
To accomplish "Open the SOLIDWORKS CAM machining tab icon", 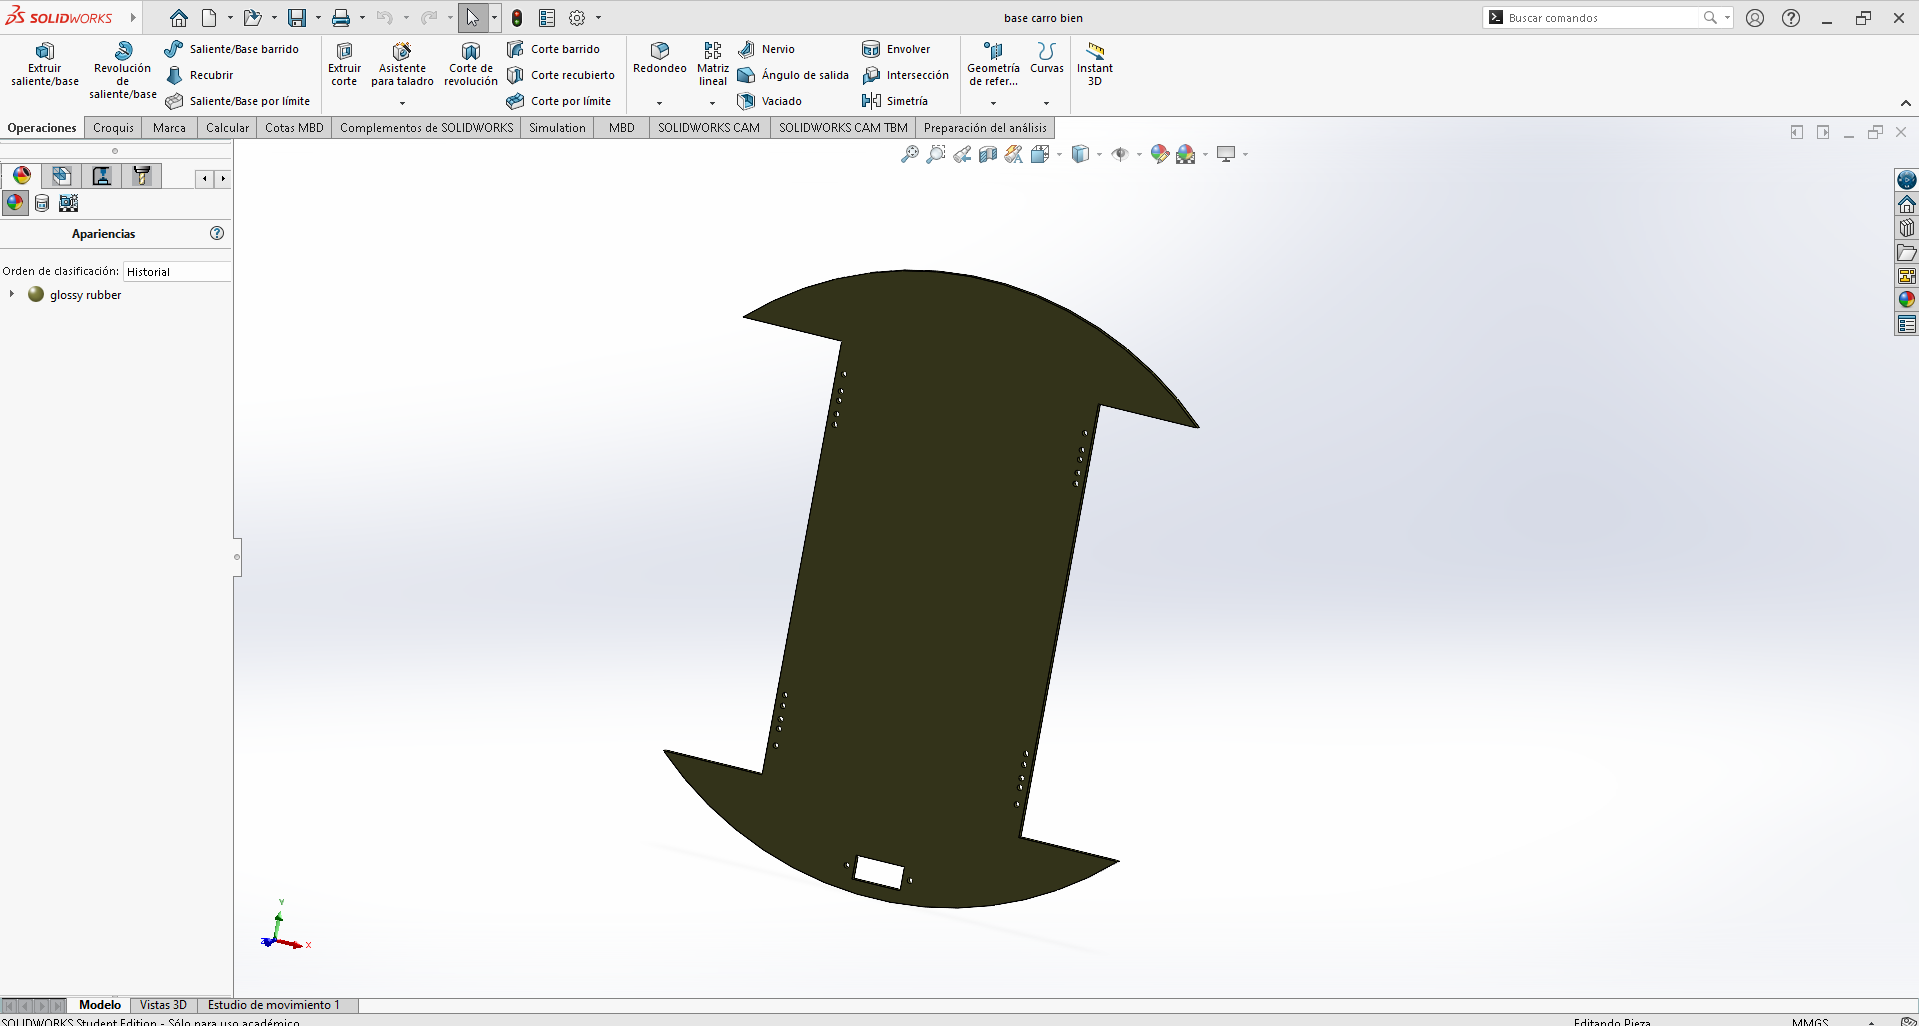I will click(101, 176).
